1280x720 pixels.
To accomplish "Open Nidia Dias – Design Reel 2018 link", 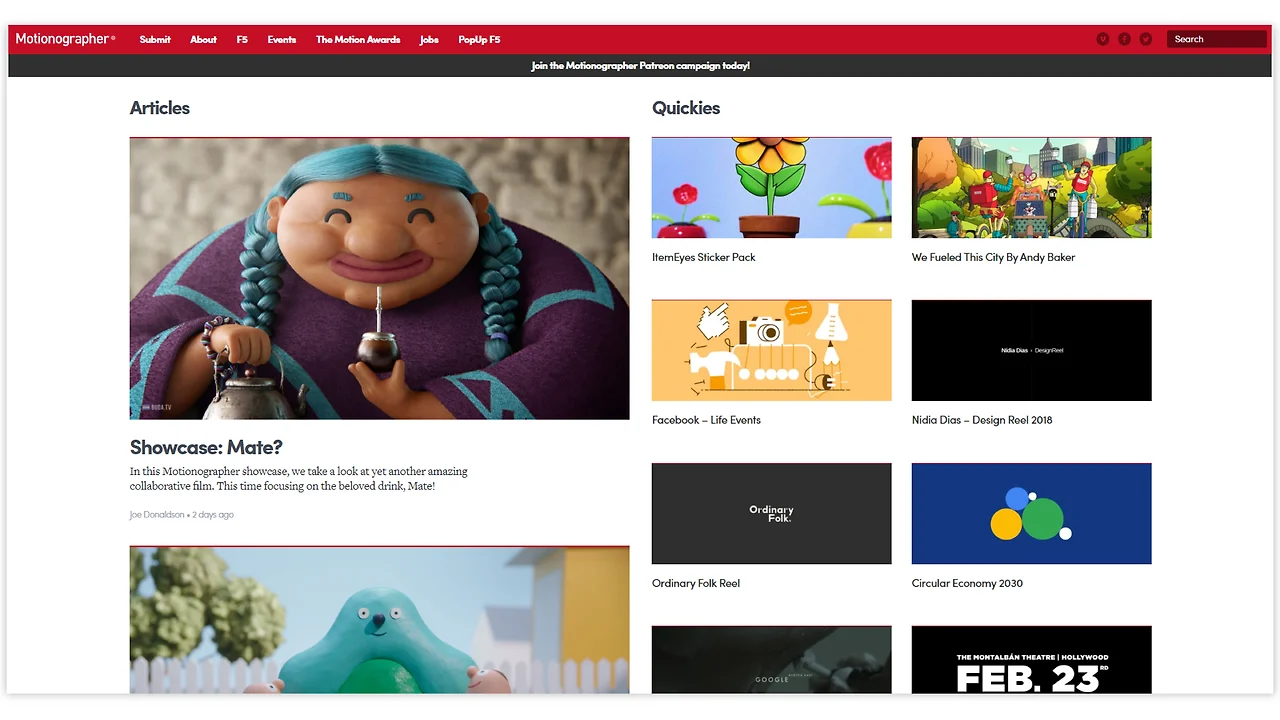I will [982, 420].
